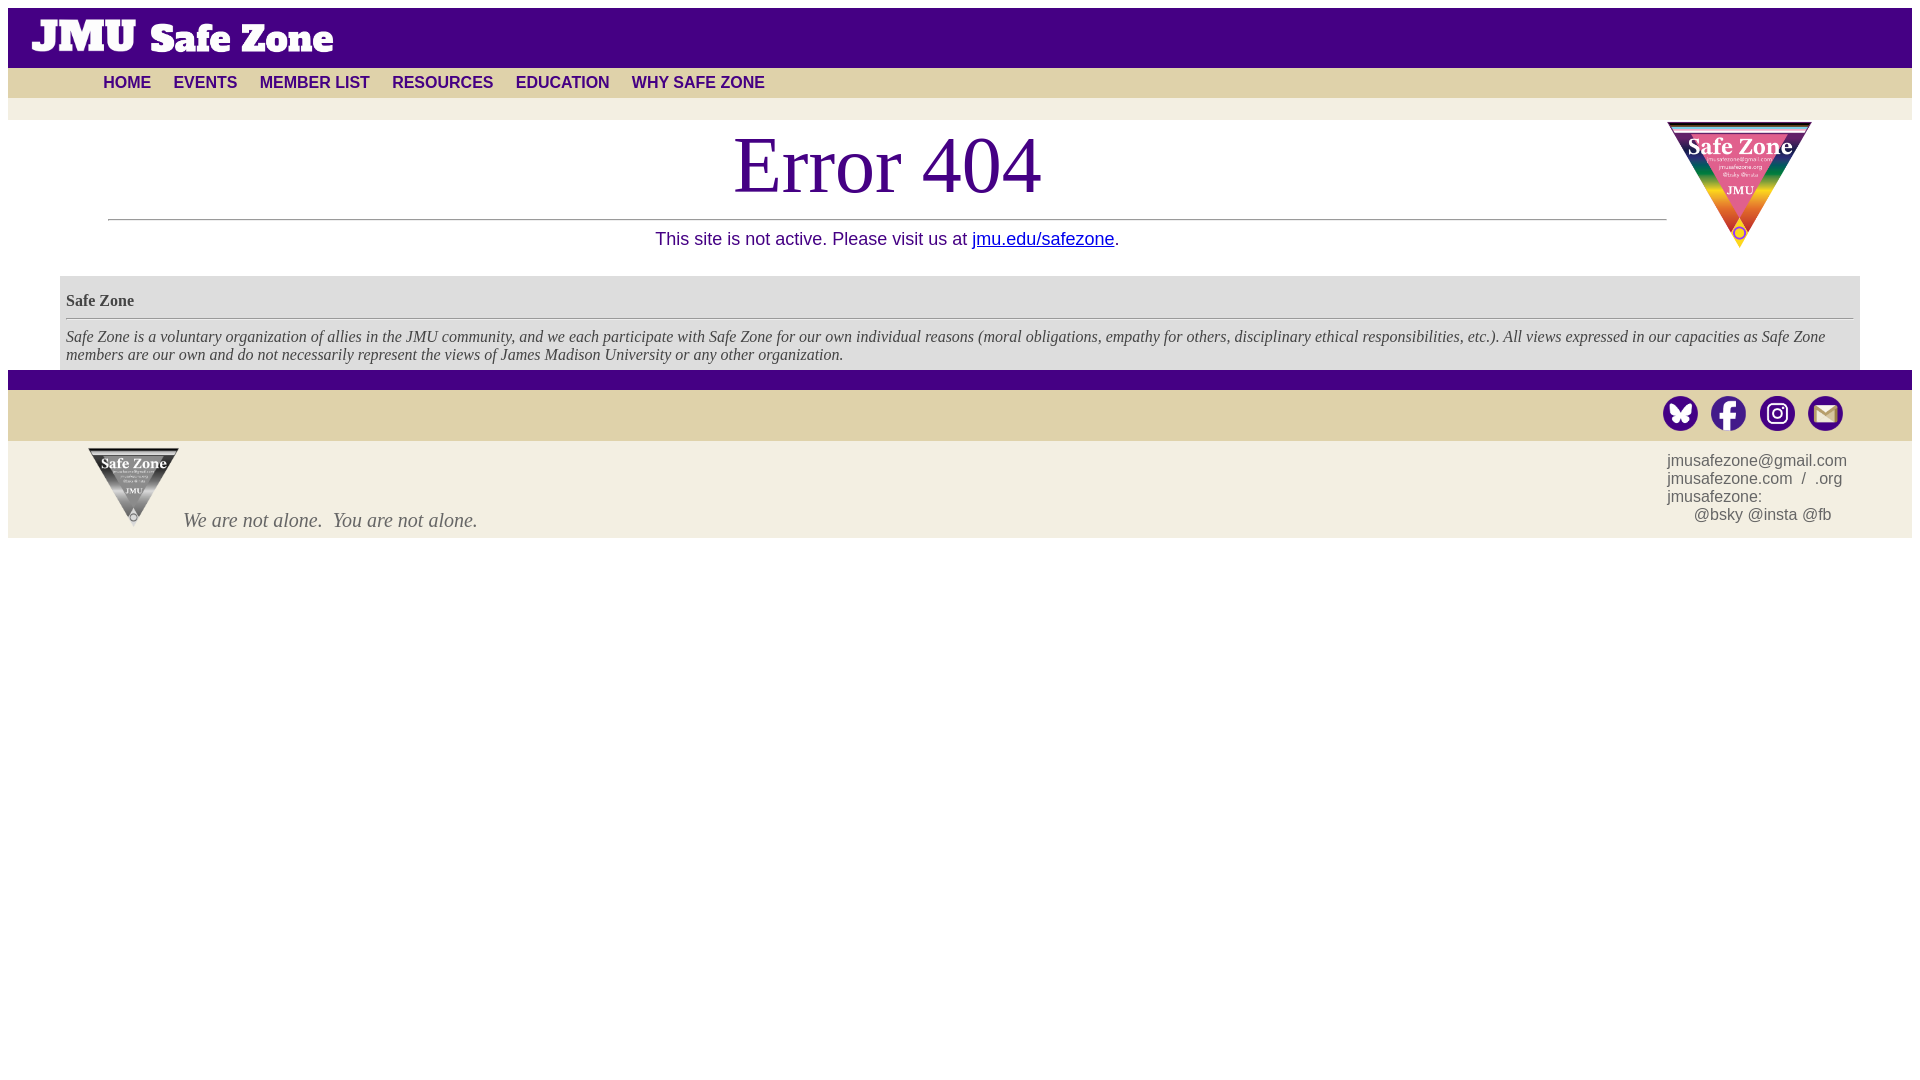Open the MEMBER LIST page
The width and height of the screenshot is (1920, 1080).
pos(315,83)
